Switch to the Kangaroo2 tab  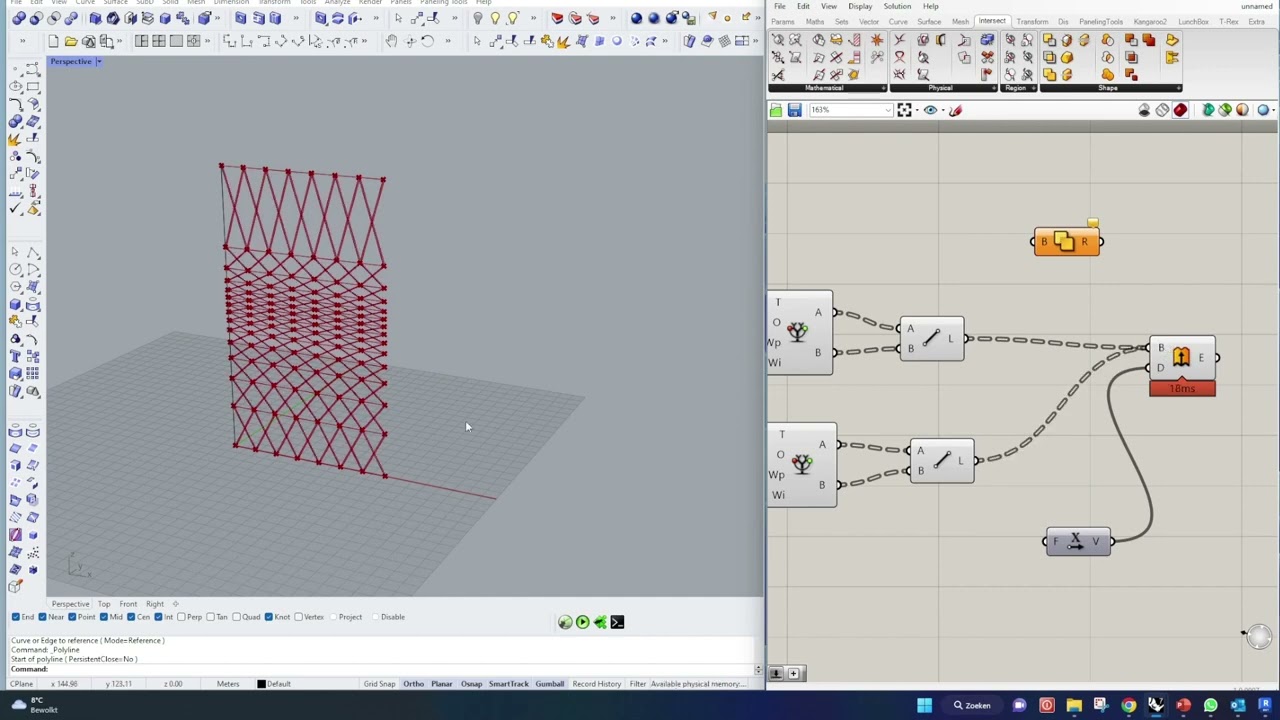tap(1150, 22)
